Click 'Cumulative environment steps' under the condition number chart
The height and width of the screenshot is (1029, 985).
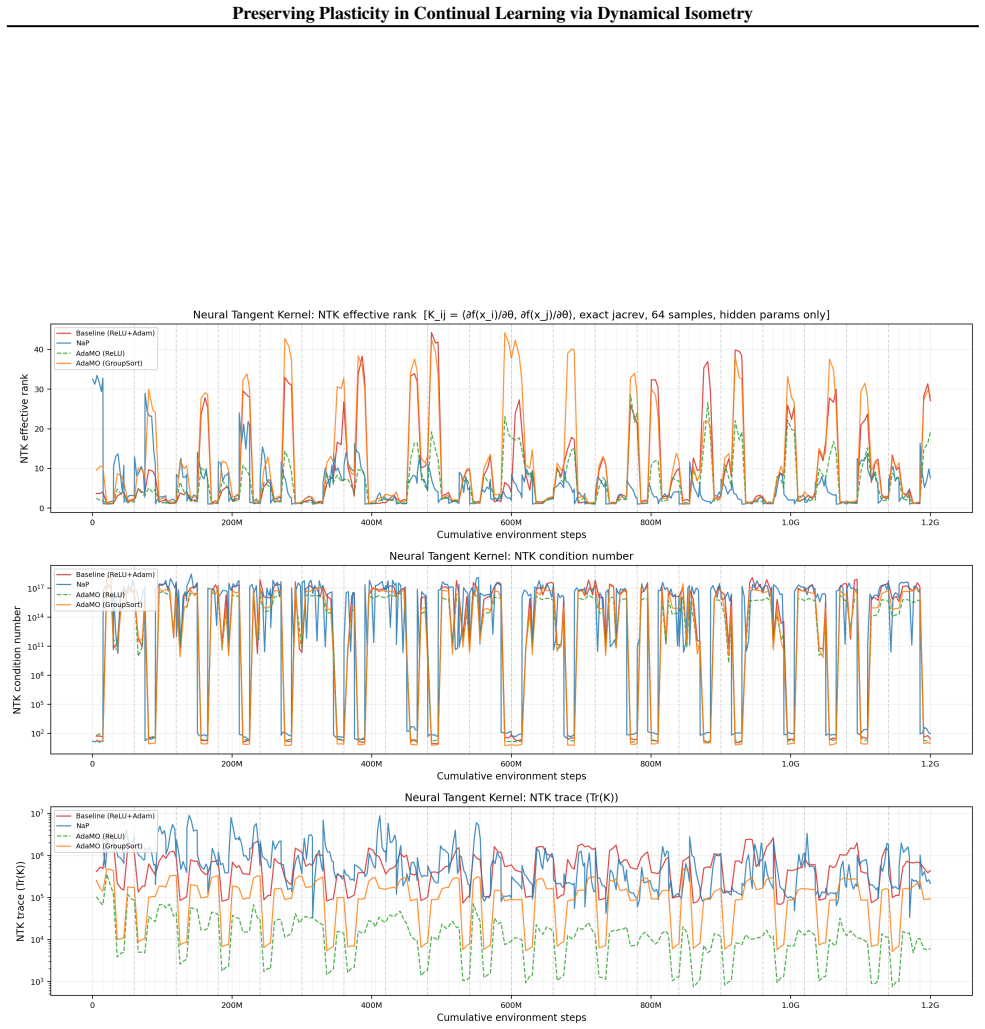tap(511, 776)
